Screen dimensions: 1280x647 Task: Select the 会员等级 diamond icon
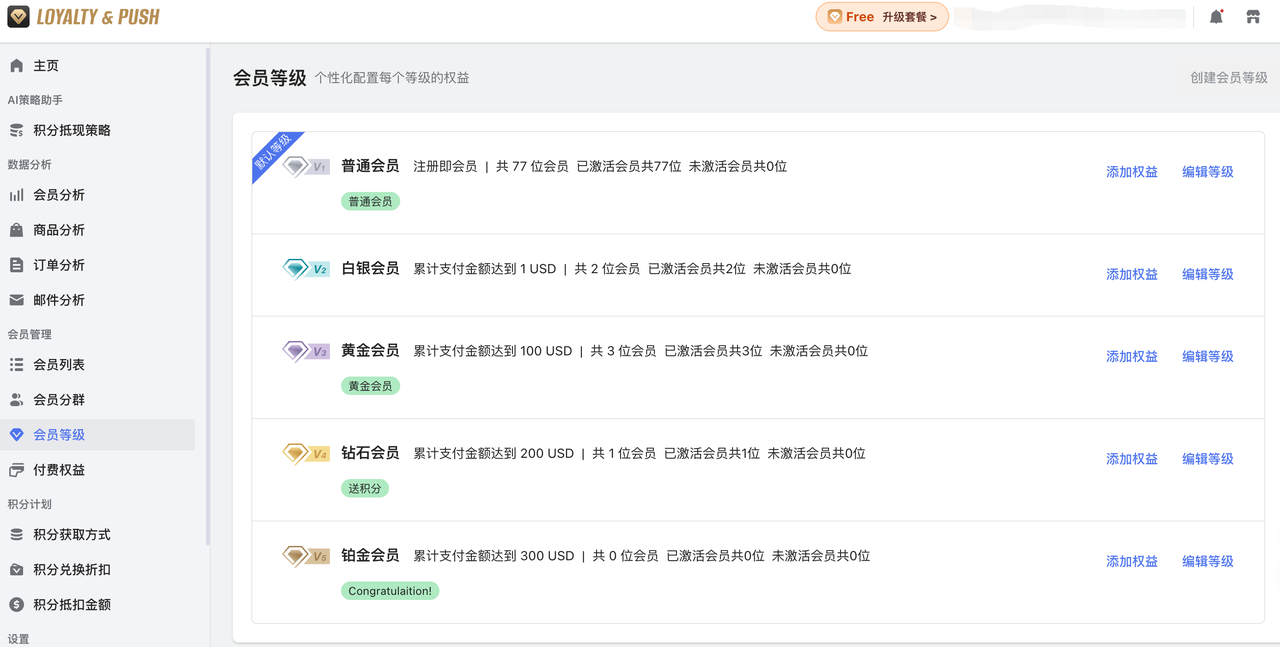point(18,434)
